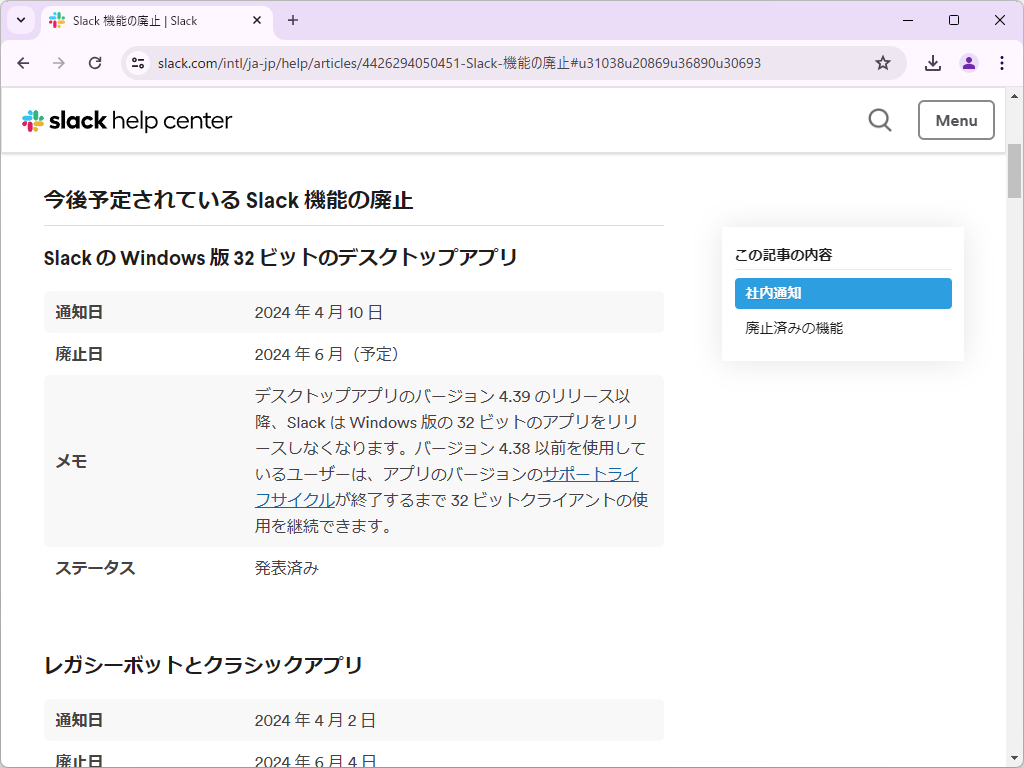Open Chrome's three-dot menu

point(1002,63)
